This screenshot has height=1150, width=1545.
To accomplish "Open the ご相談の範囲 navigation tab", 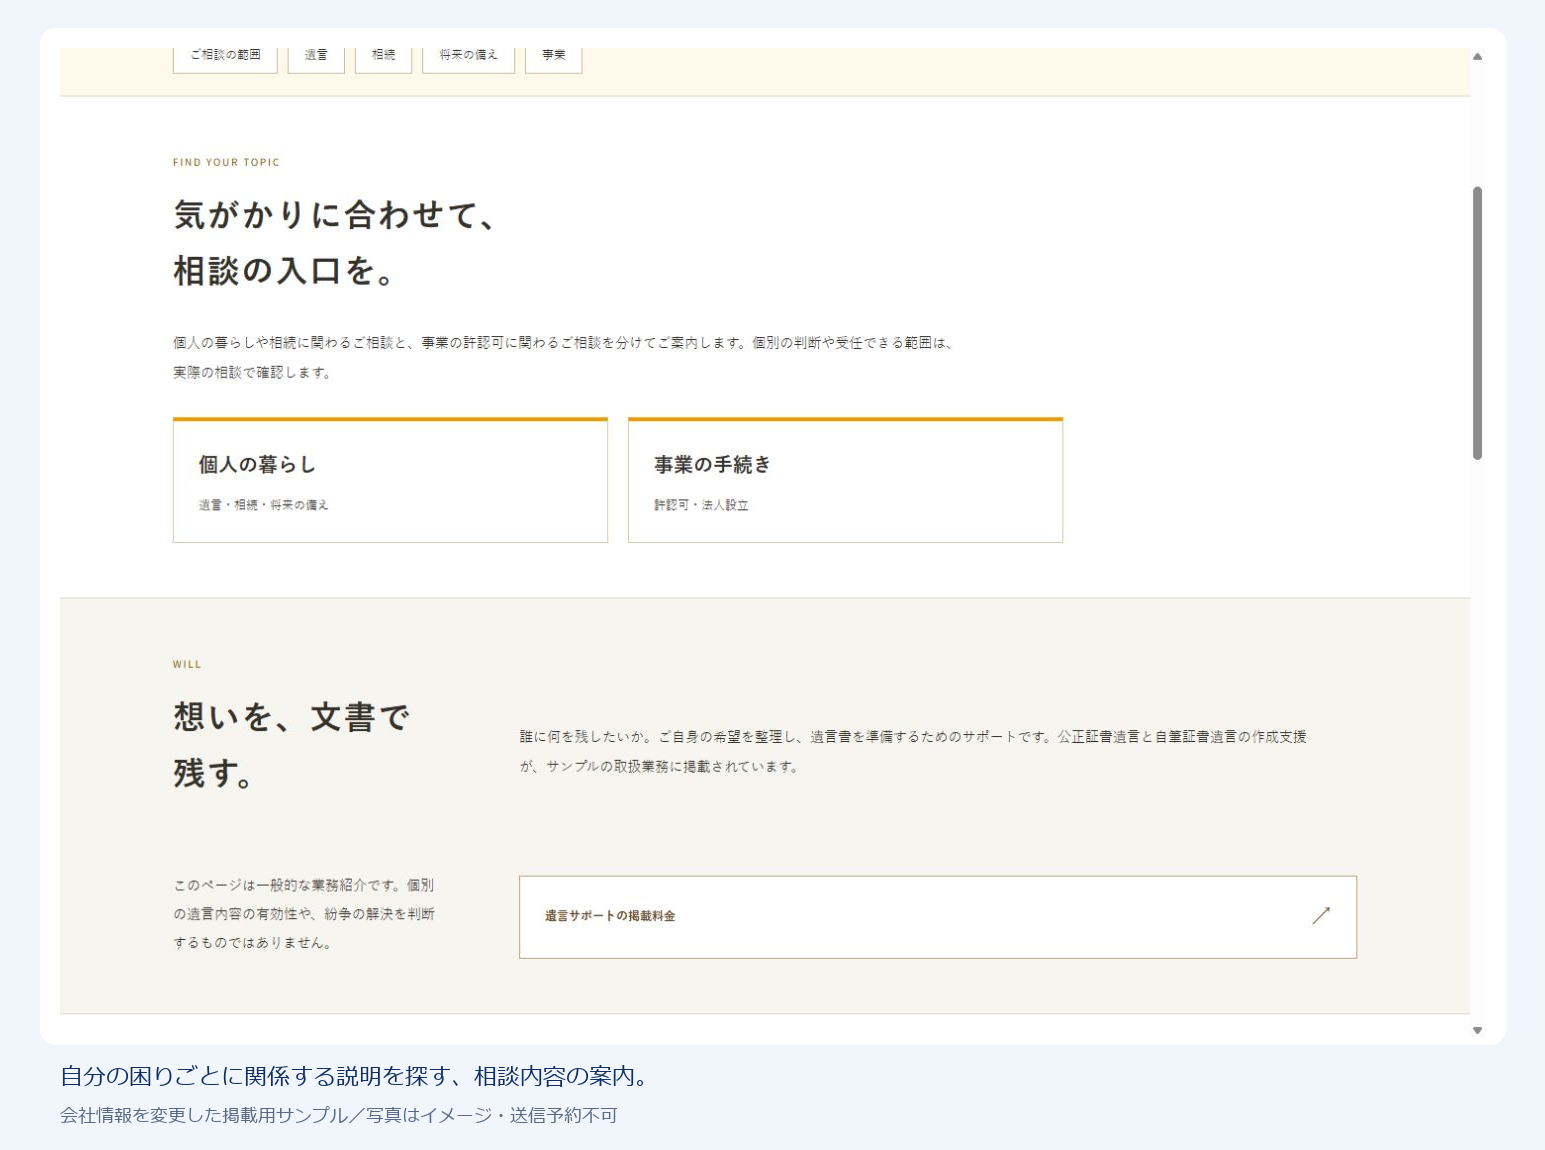I will coord(225,58).
